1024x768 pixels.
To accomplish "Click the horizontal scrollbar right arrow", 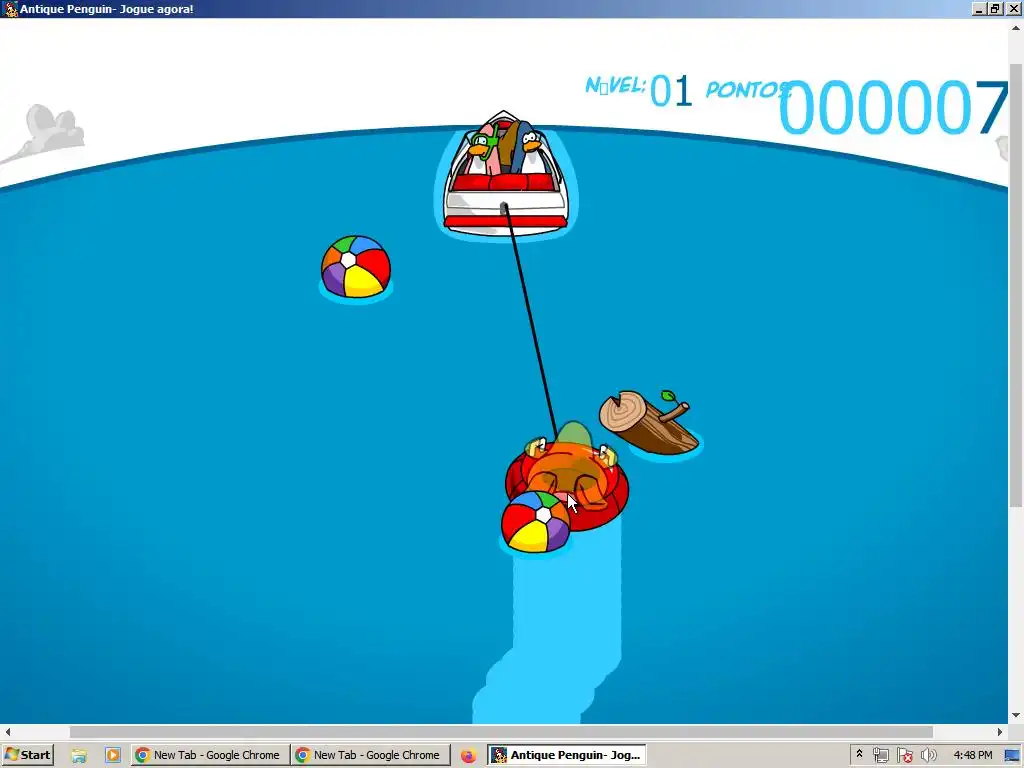I will pos(1000,732).
